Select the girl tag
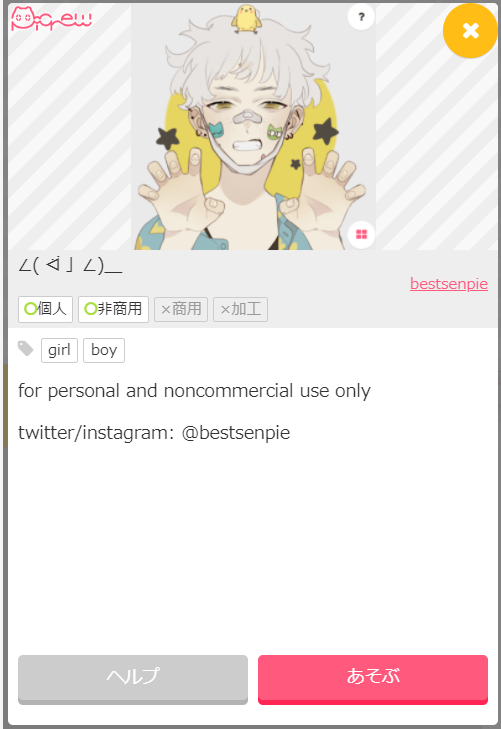 click(59, 350)
